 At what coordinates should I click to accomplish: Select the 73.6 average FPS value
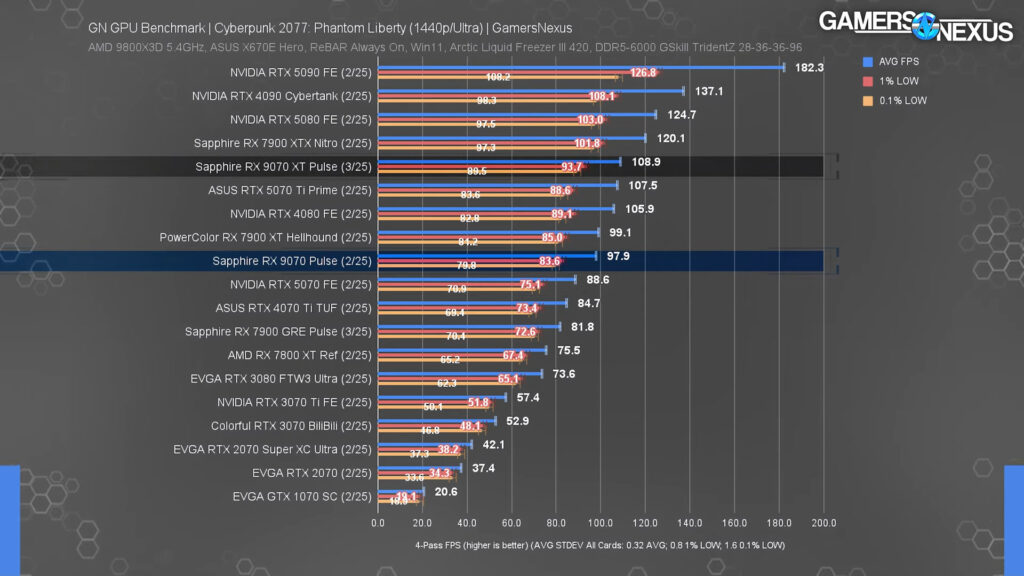pyautogui.click(x=564, y=373)
